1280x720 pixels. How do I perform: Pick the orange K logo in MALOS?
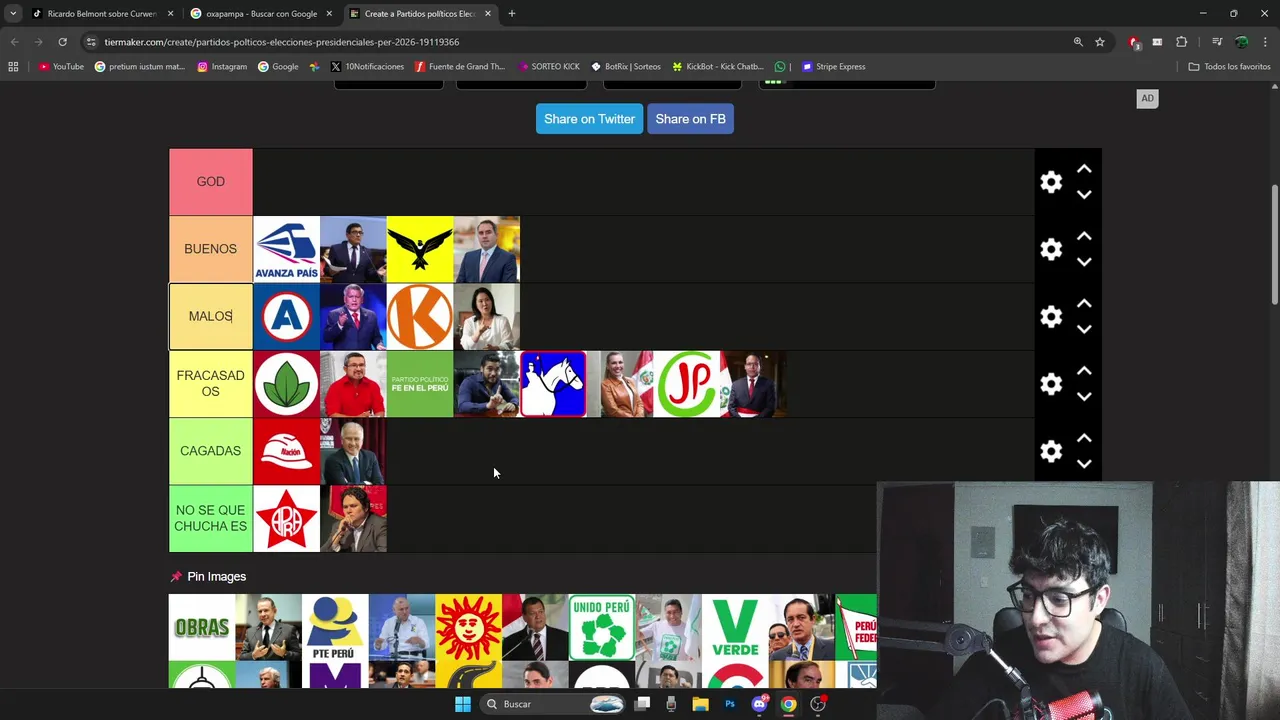[420, 316]
